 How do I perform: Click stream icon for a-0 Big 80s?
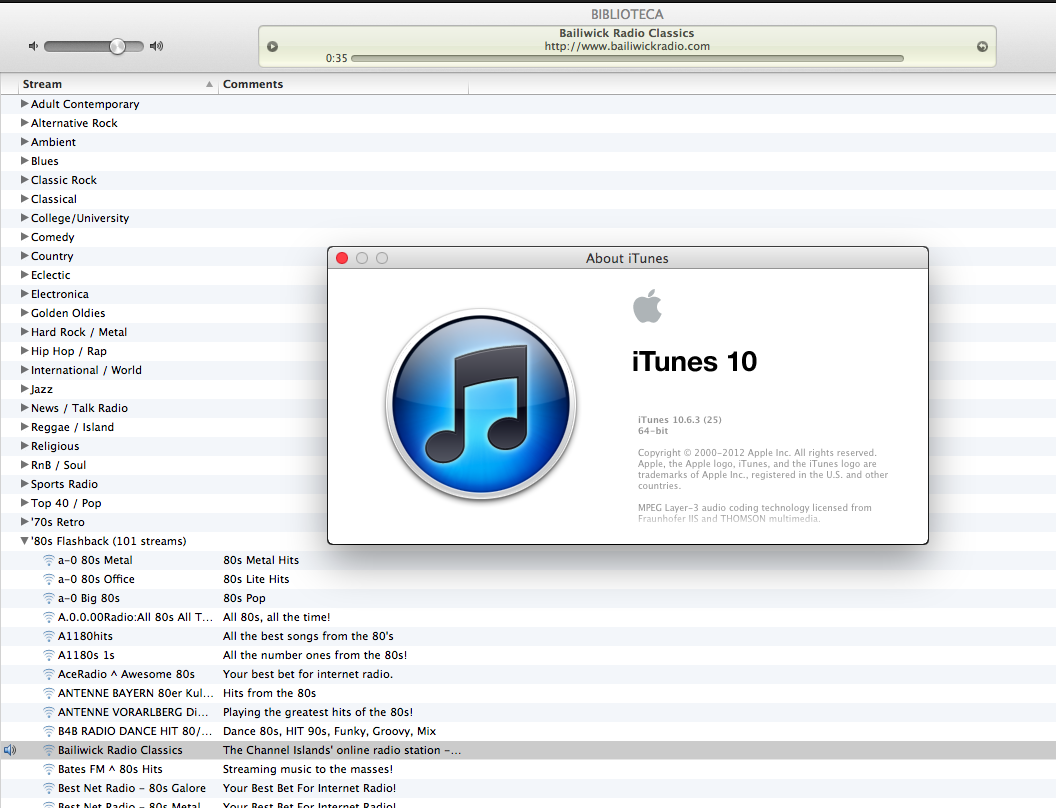[48, 598]
